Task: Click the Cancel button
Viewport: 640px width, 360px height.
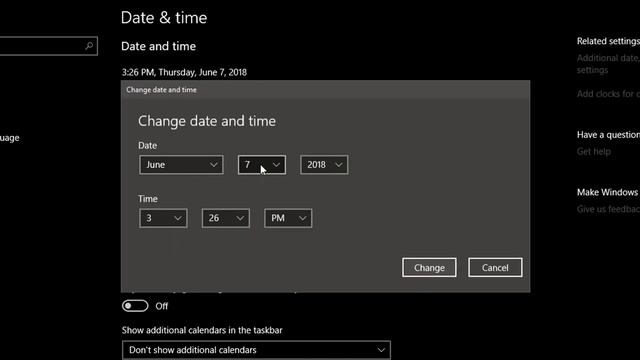Action: coord(495,268)
